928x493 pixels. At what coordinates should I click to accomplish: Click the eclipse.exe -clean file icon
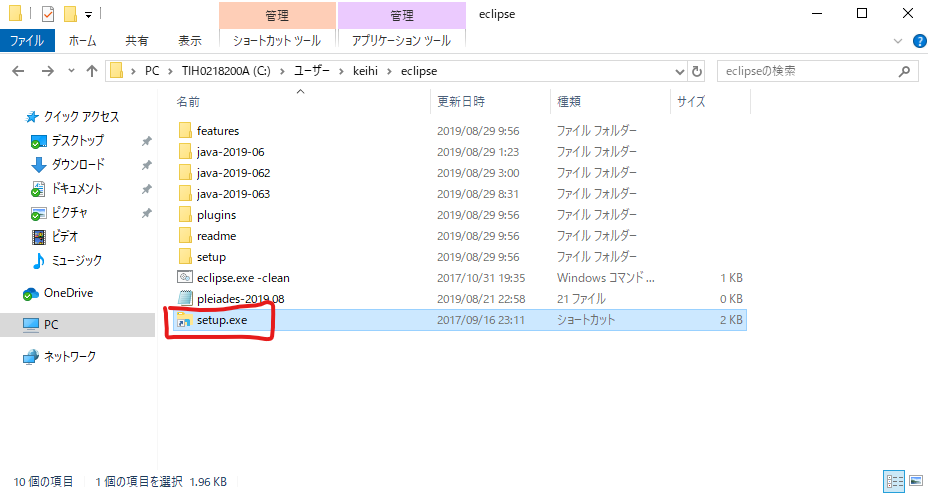[x=185, y=277]
